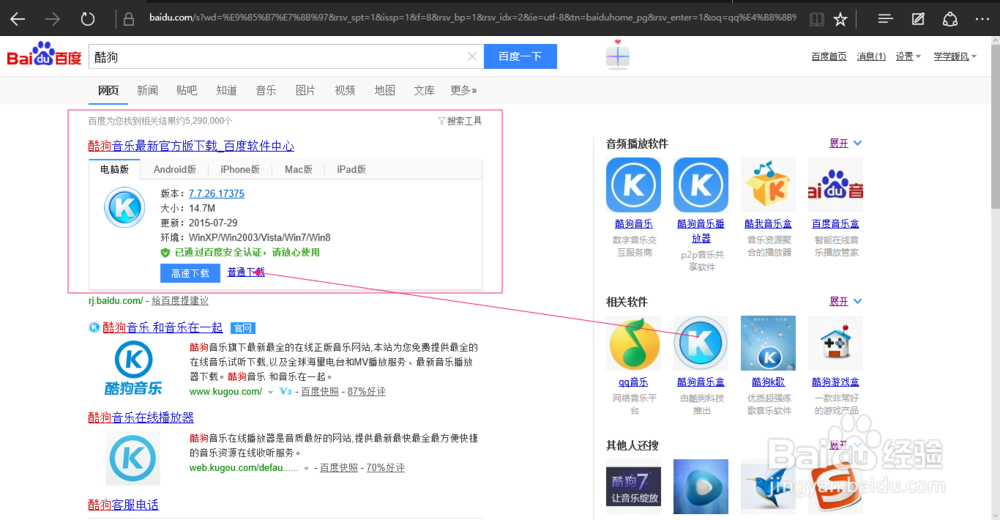Open blue play-button player thumbnail
Screen dimensions: 1000x520
coord(701,487)
